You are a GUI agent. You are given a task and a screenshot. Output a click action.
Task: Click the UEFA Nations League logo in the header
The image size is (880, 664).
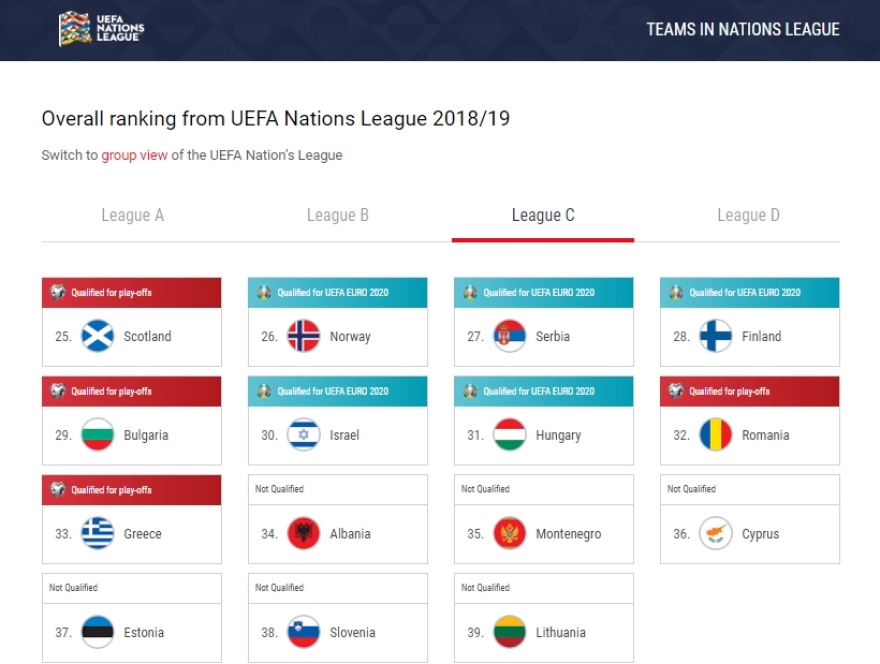click(x=100, y=28)
